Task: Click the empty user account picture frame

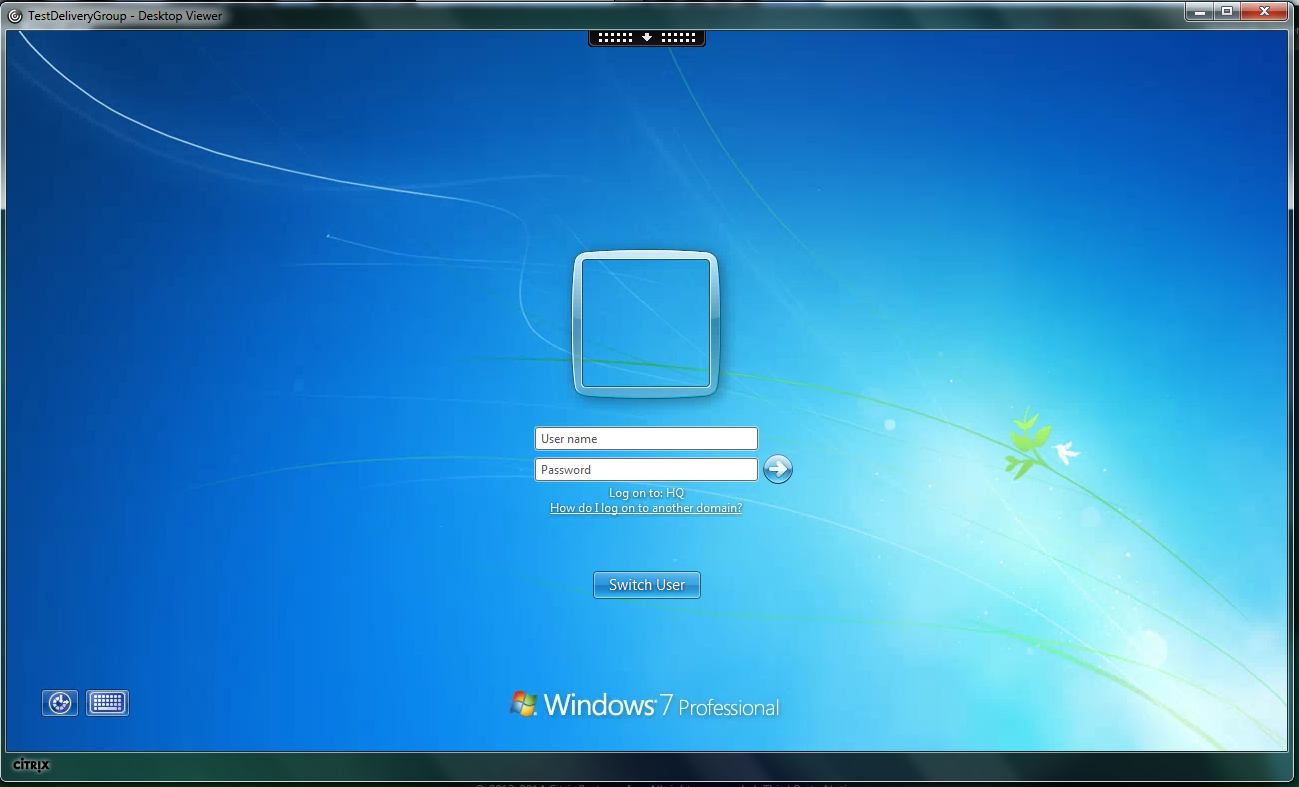Action: pos(645,323)
